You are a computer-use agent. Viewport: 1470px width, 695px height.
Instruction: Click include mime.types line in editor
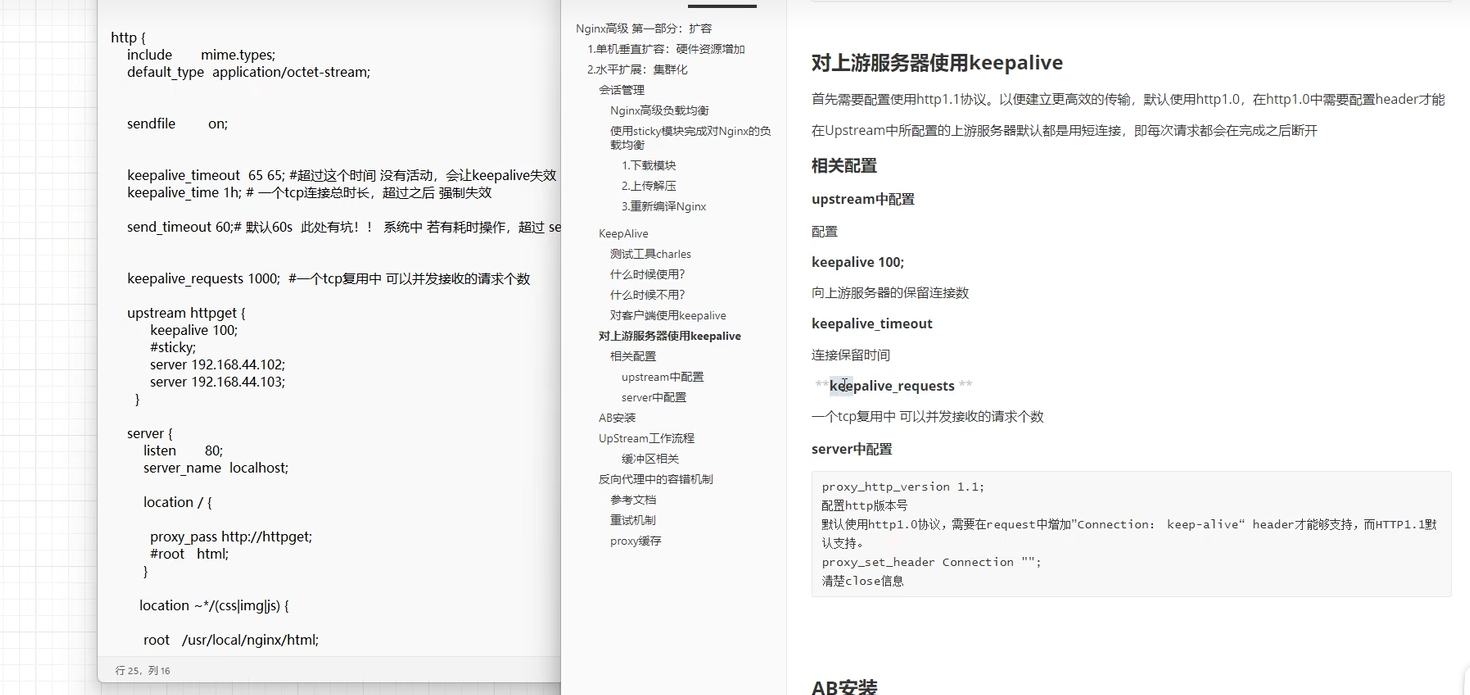(201, 55)
